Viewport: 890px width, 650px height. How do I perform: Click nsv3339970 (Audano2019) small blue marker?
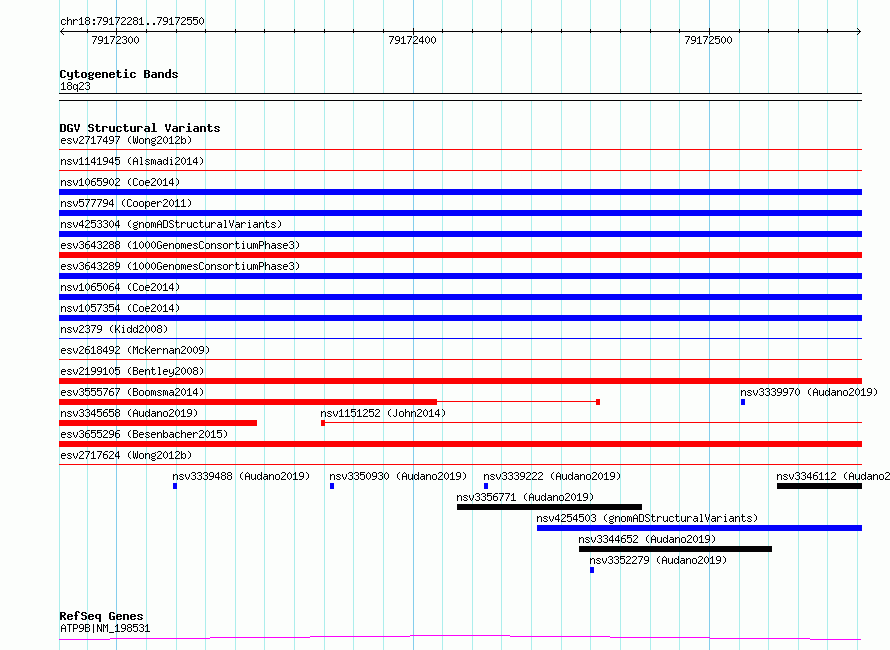(743, 402)
